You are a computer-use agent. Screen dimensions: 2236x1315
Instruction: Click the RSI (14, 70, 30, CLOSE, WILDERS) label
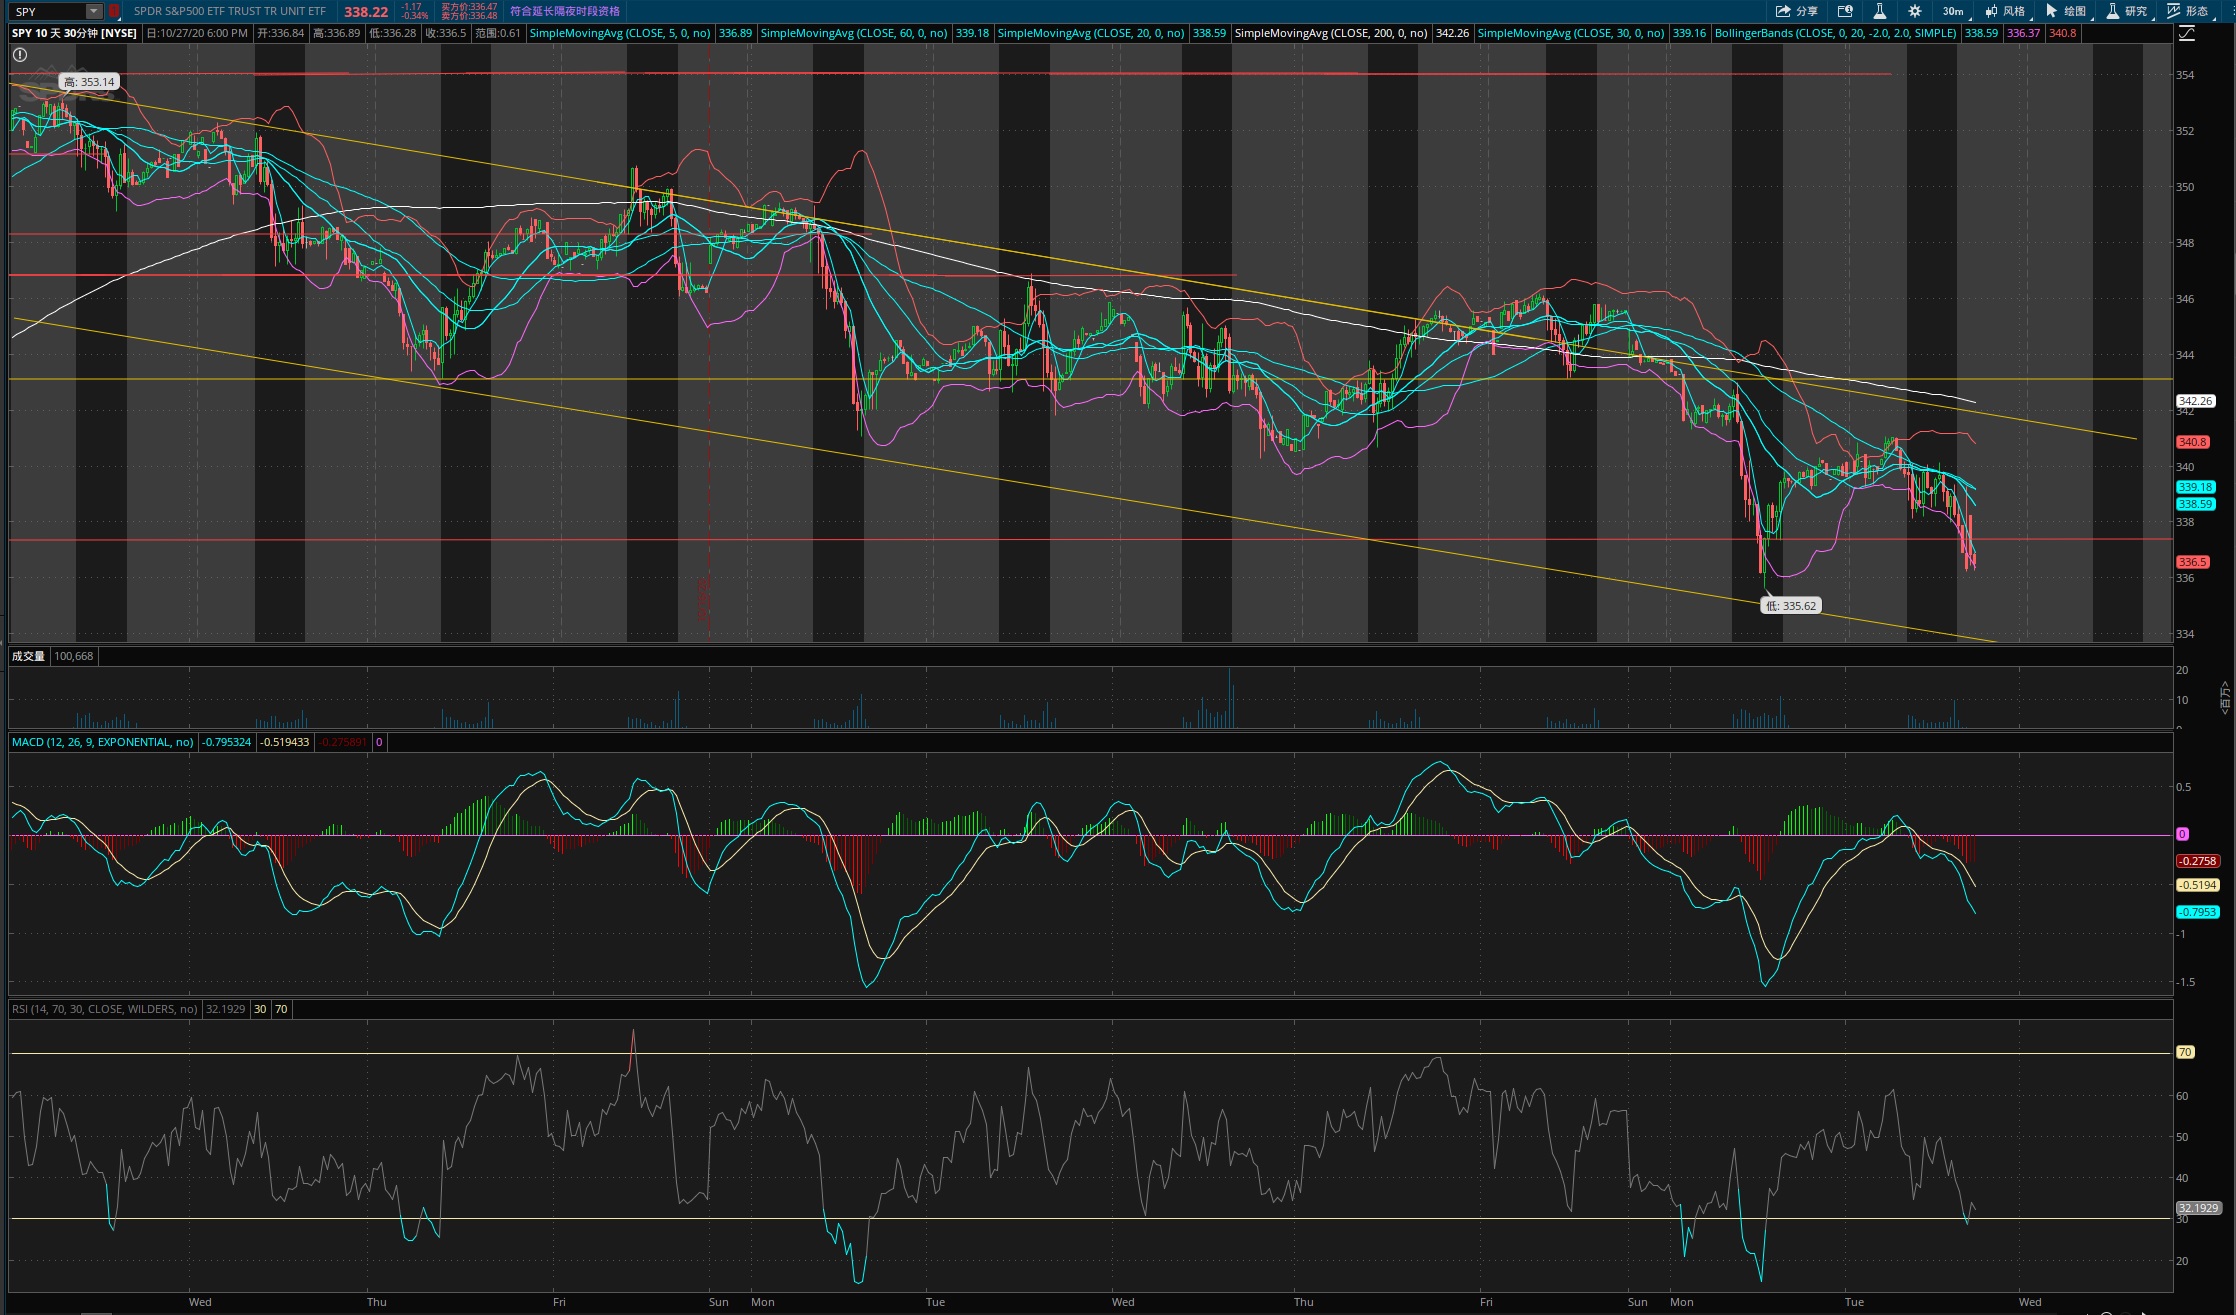(x=105, y=1009)
